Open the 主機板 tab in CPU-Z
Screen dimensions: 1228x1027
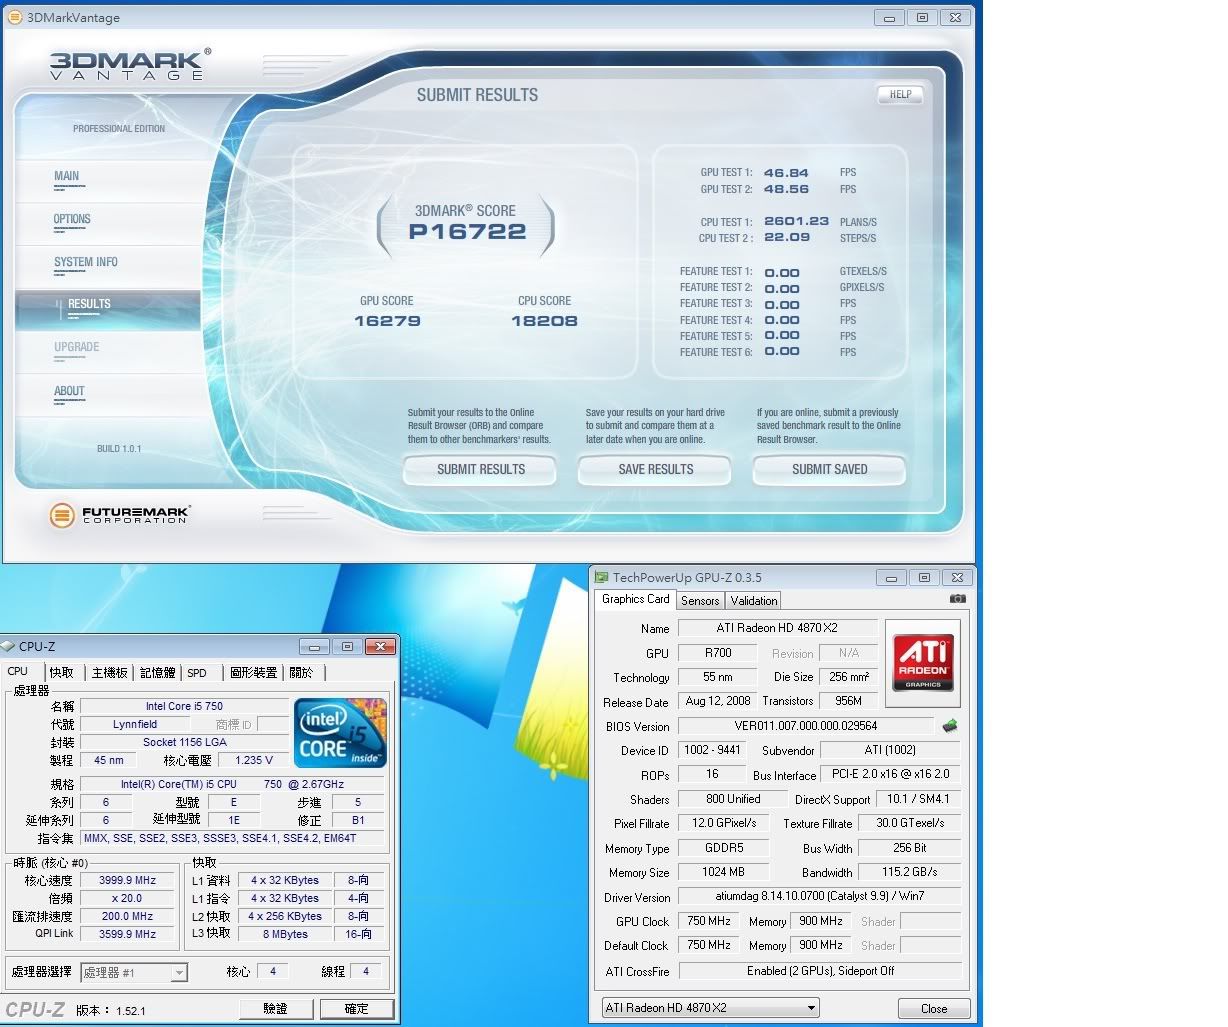point(110,673)
